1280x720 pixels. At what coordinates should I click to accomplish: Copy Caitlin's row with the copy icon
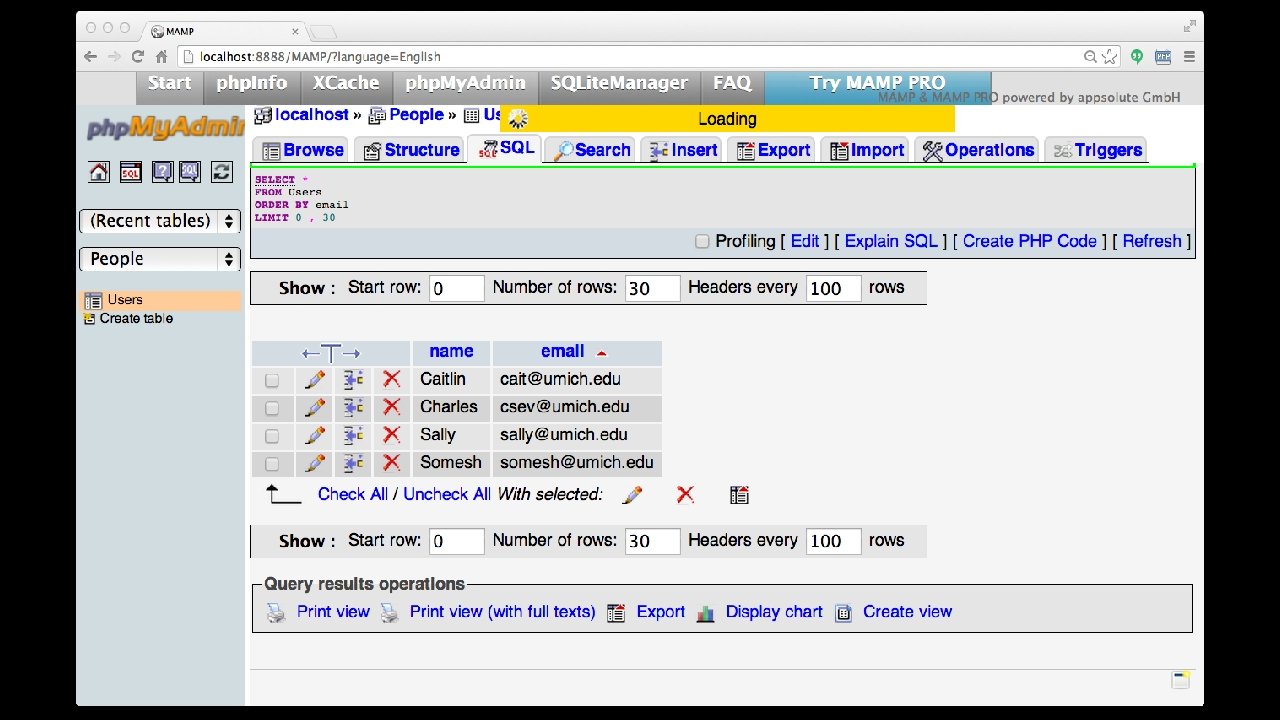pos(353,379)
